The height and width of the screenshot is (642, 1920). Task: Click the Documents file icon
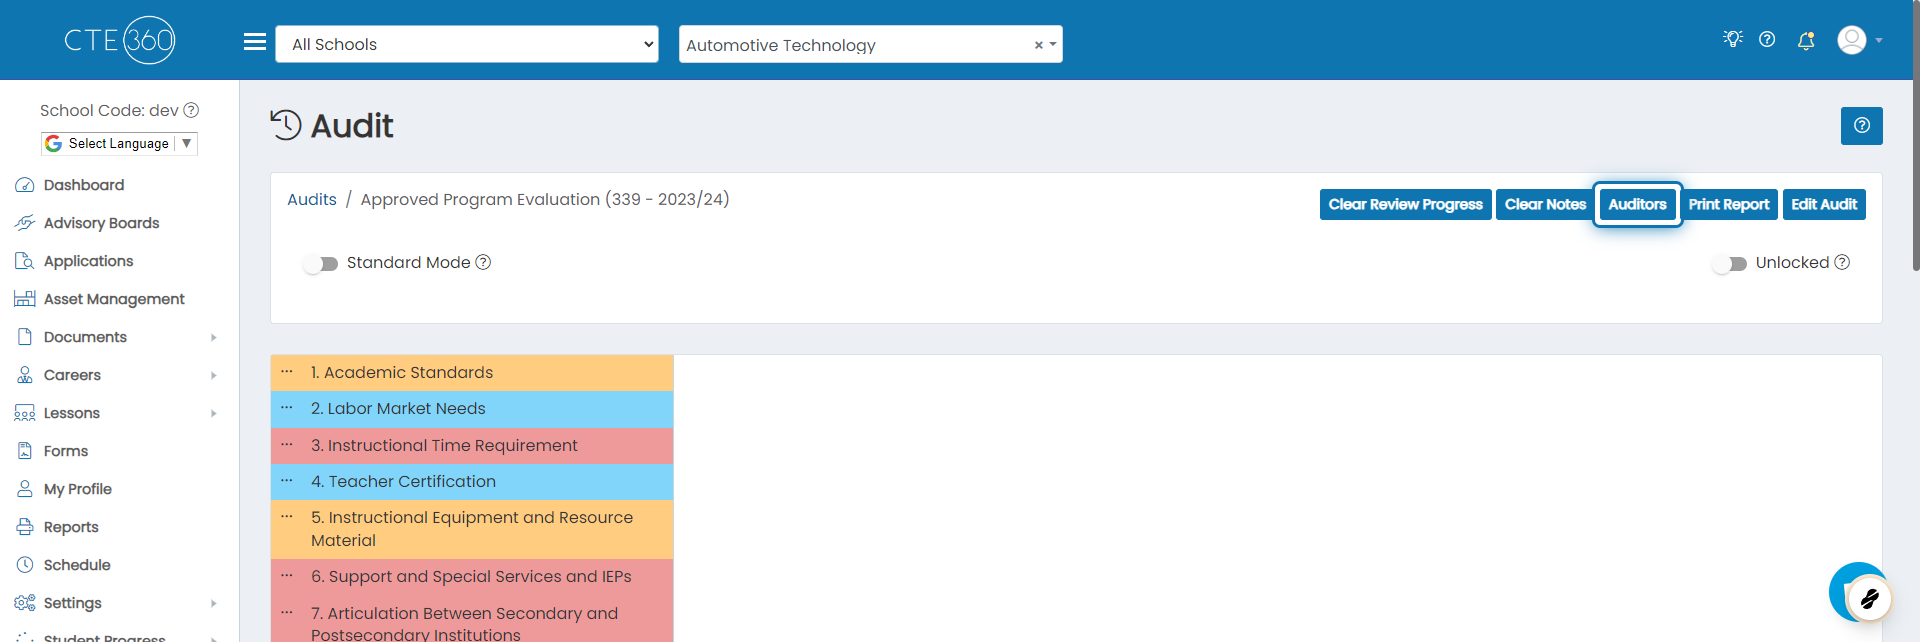coord(25,337)
